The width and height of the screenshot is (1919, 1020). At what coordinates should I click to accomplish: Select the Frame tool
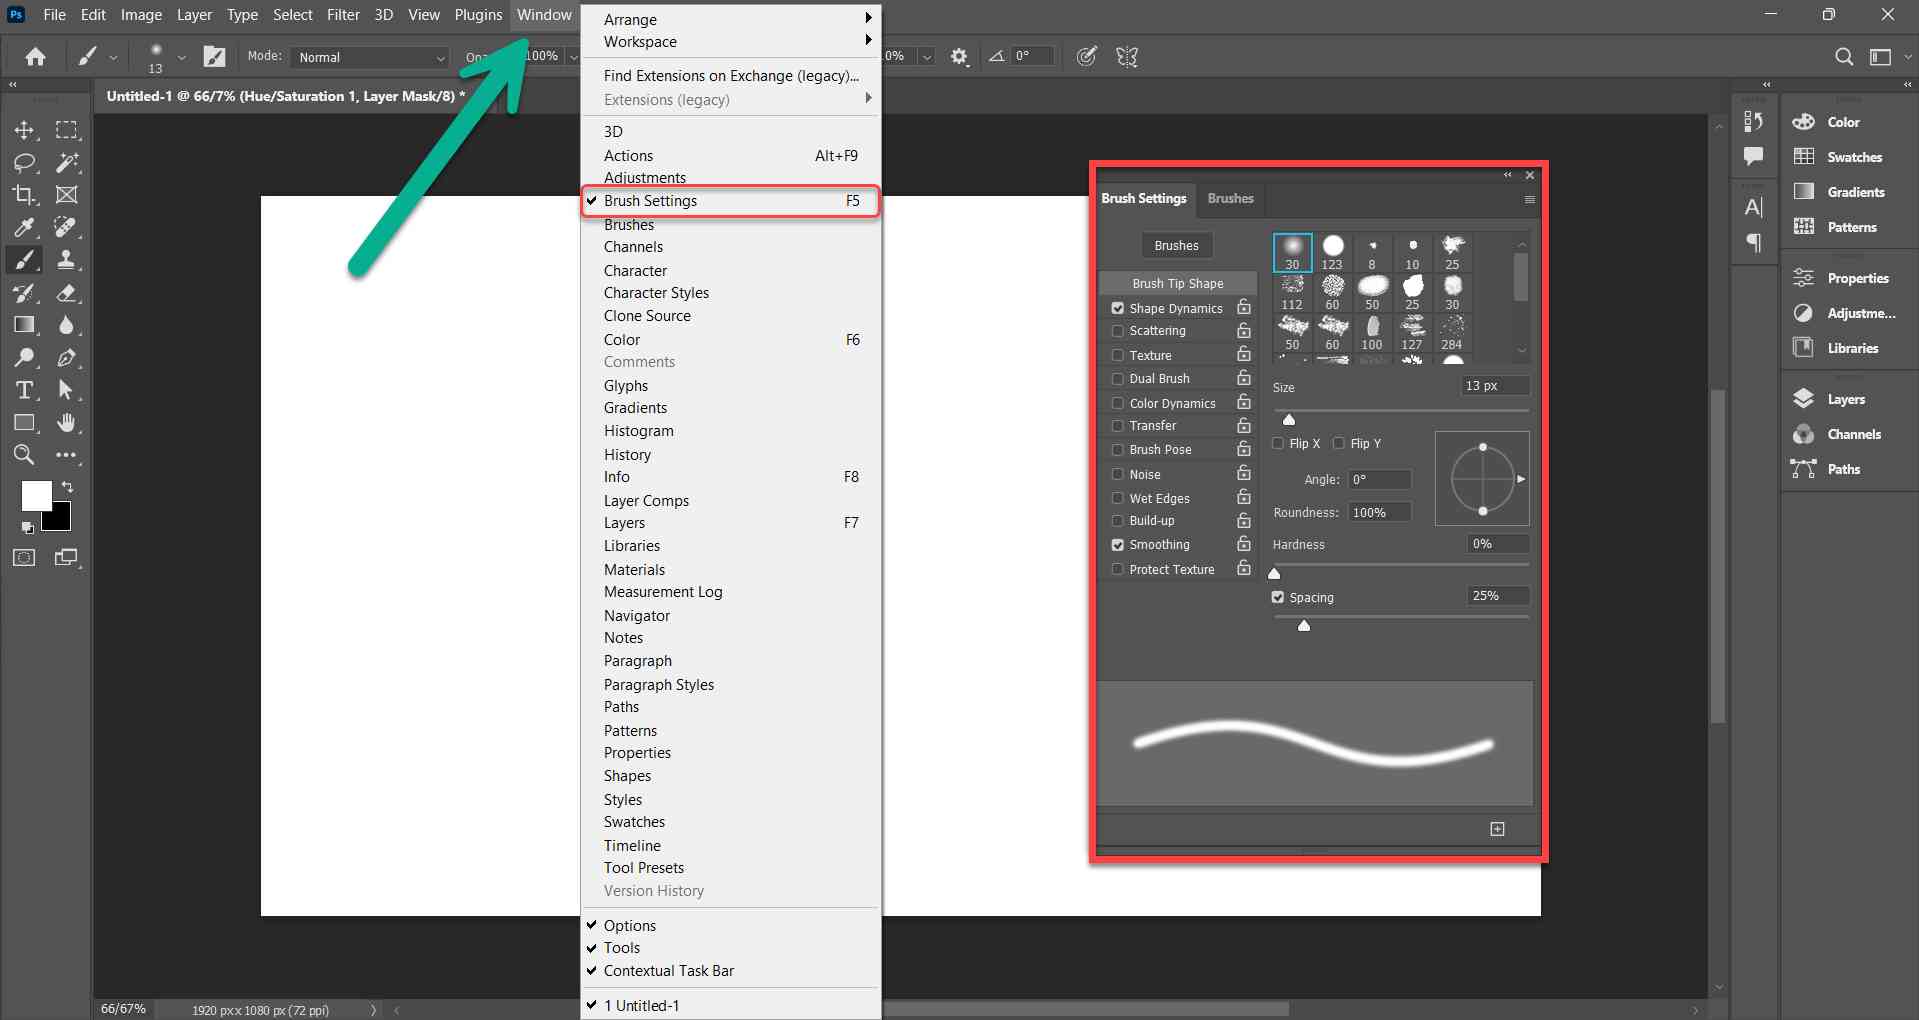[67, 195]
